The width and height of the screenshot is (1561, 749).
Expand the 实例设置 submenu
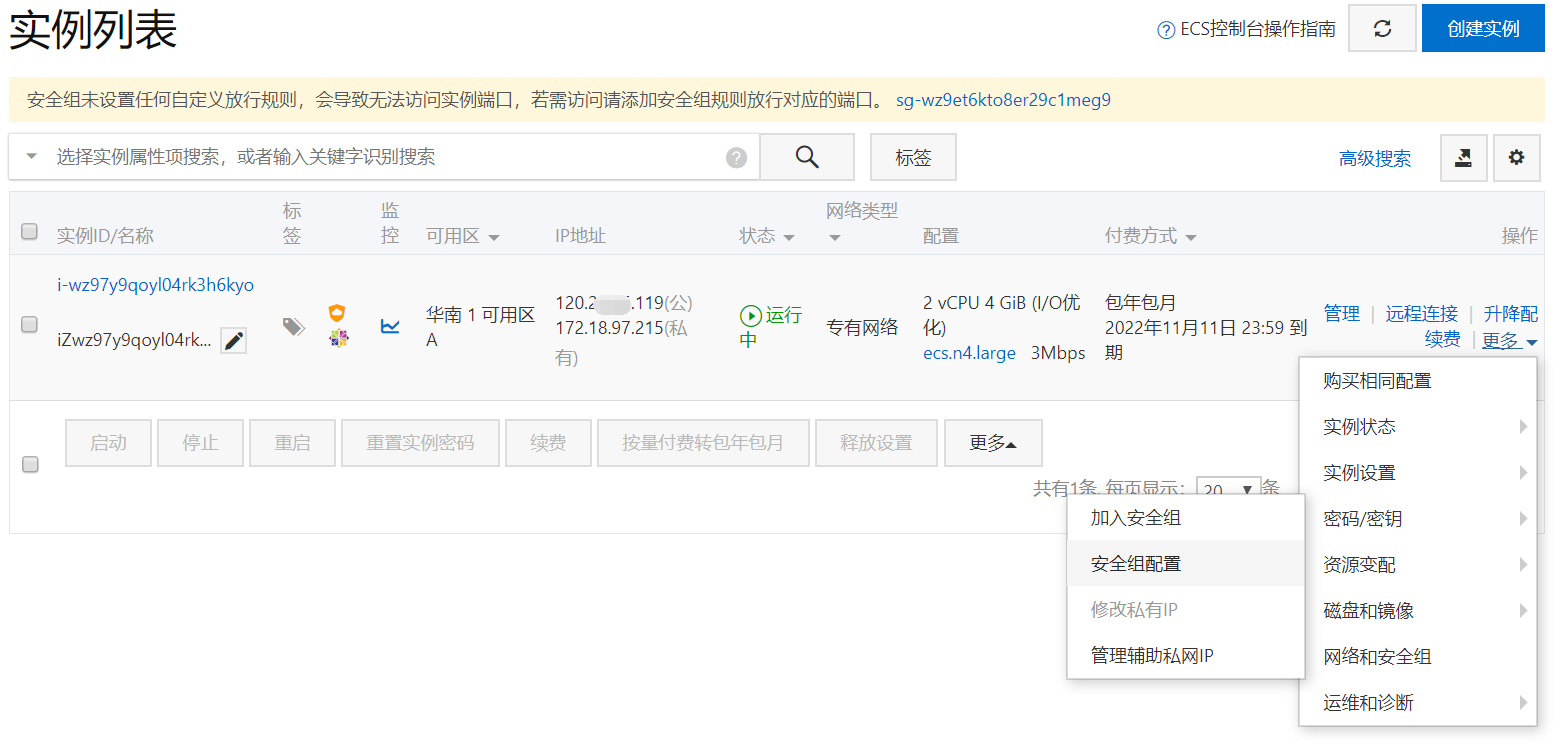tap(1418, 473)
